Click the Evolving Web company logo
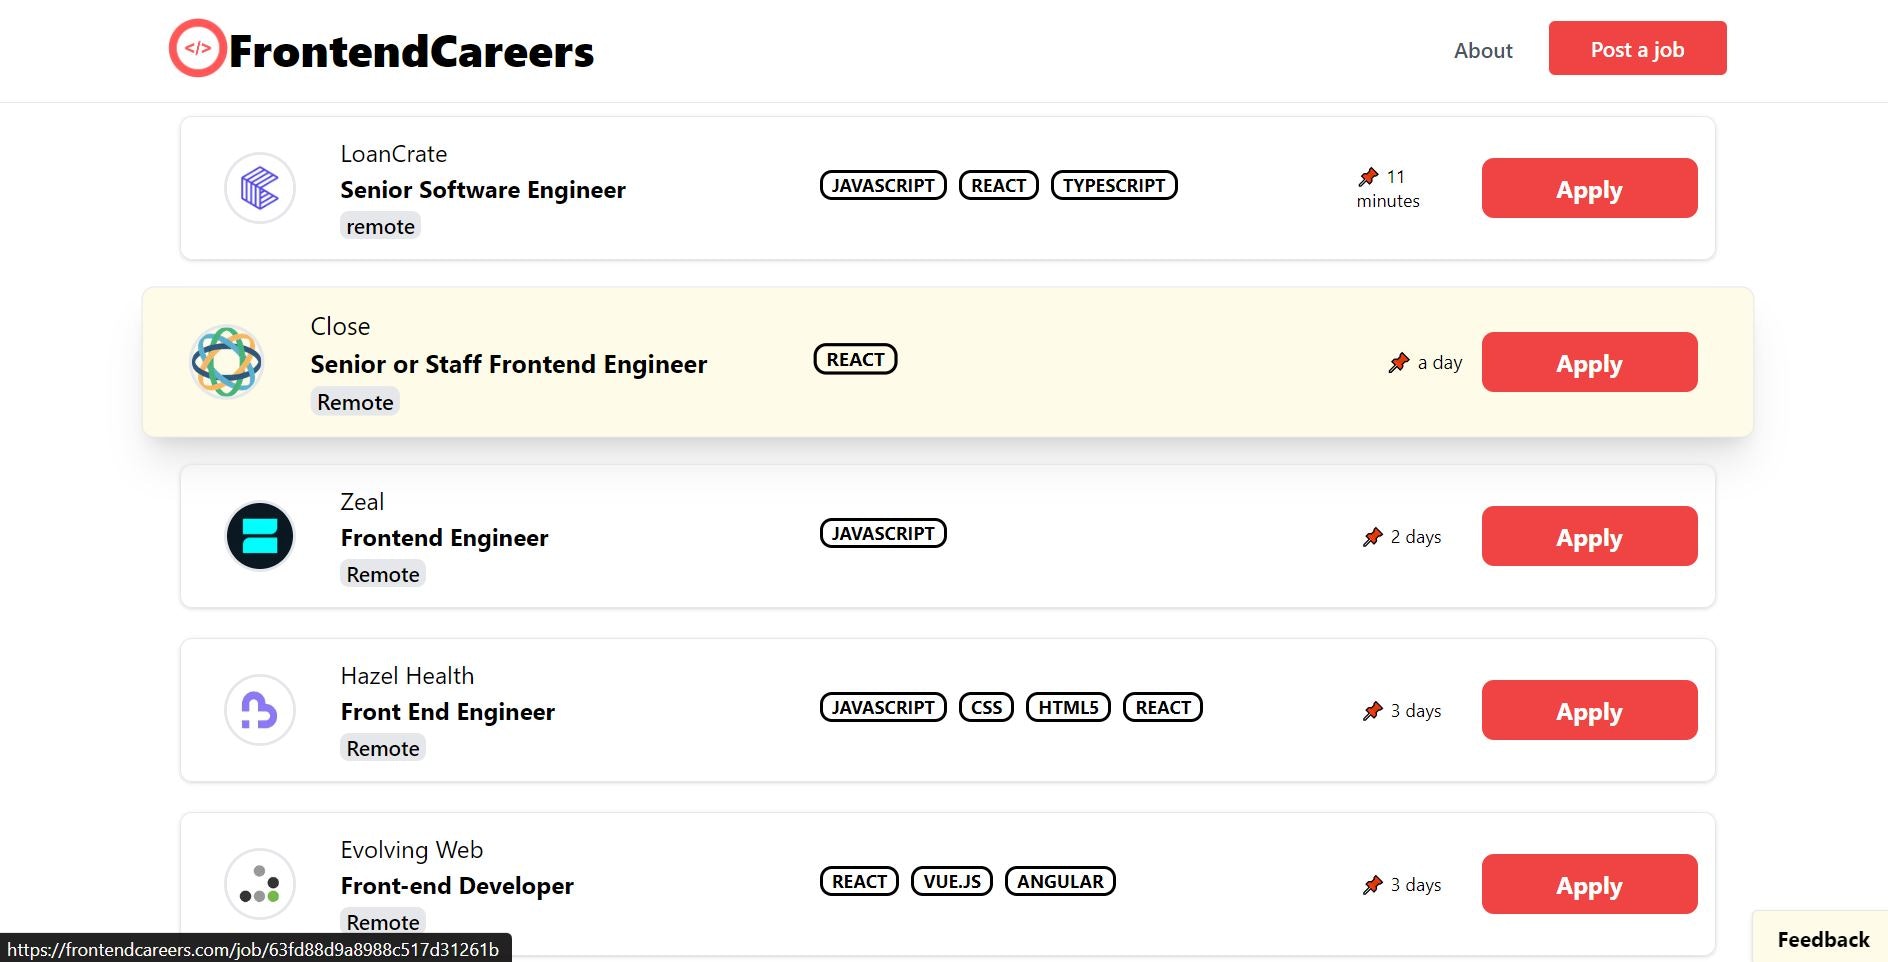1888x962 pixels. (260, 884)
